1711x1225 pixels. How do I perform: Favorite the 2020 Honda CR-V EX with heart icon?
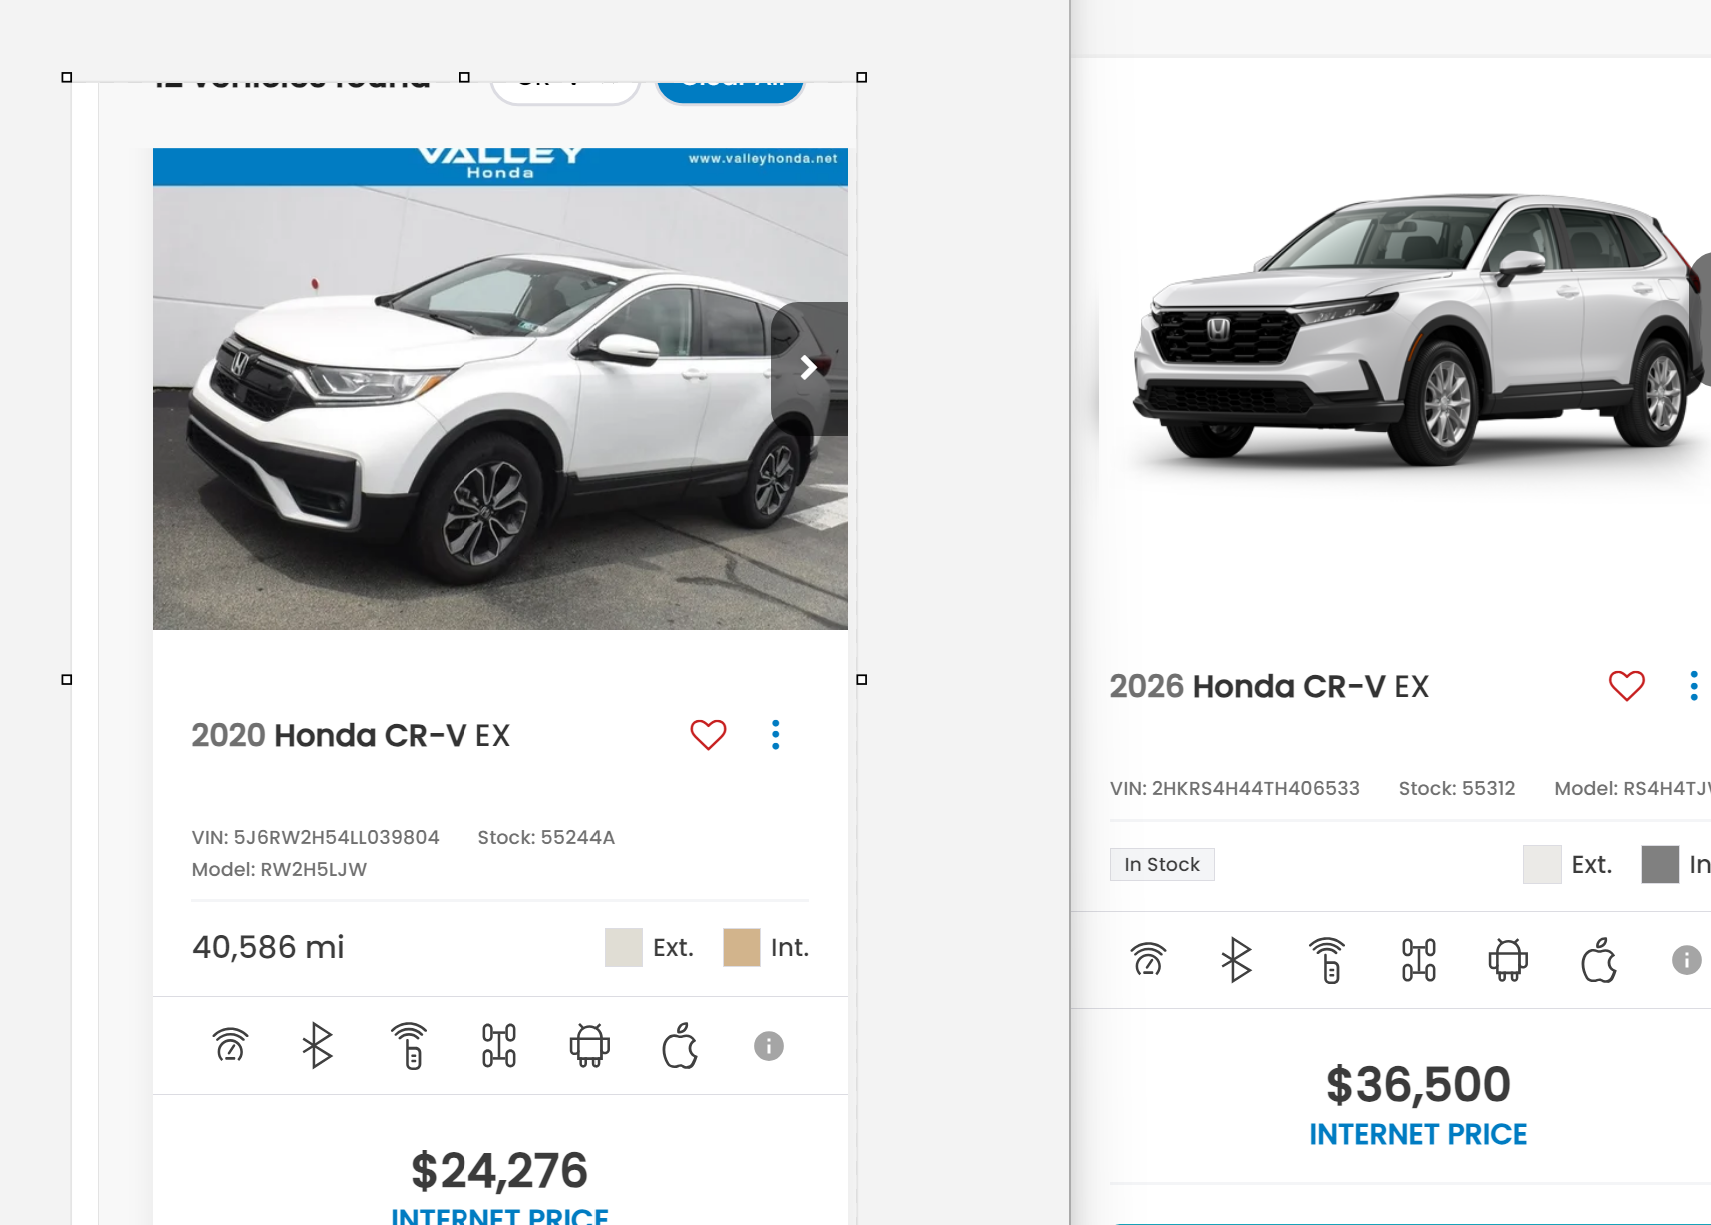point(708,735)
